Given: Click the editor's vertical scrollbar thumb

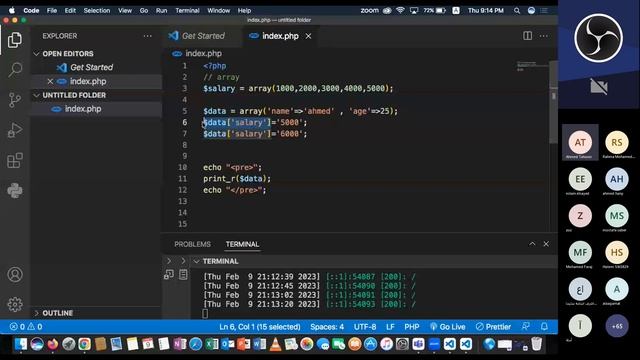Looking at the screenshot, I should tap(553, 102).
